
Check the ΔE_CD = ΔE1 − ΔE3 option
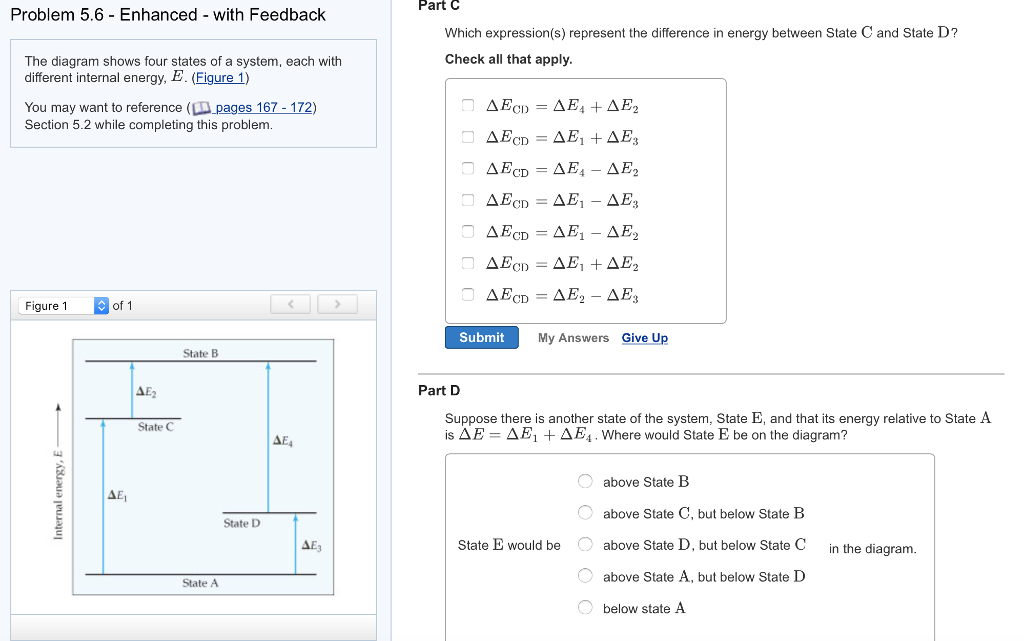(467, 201)
